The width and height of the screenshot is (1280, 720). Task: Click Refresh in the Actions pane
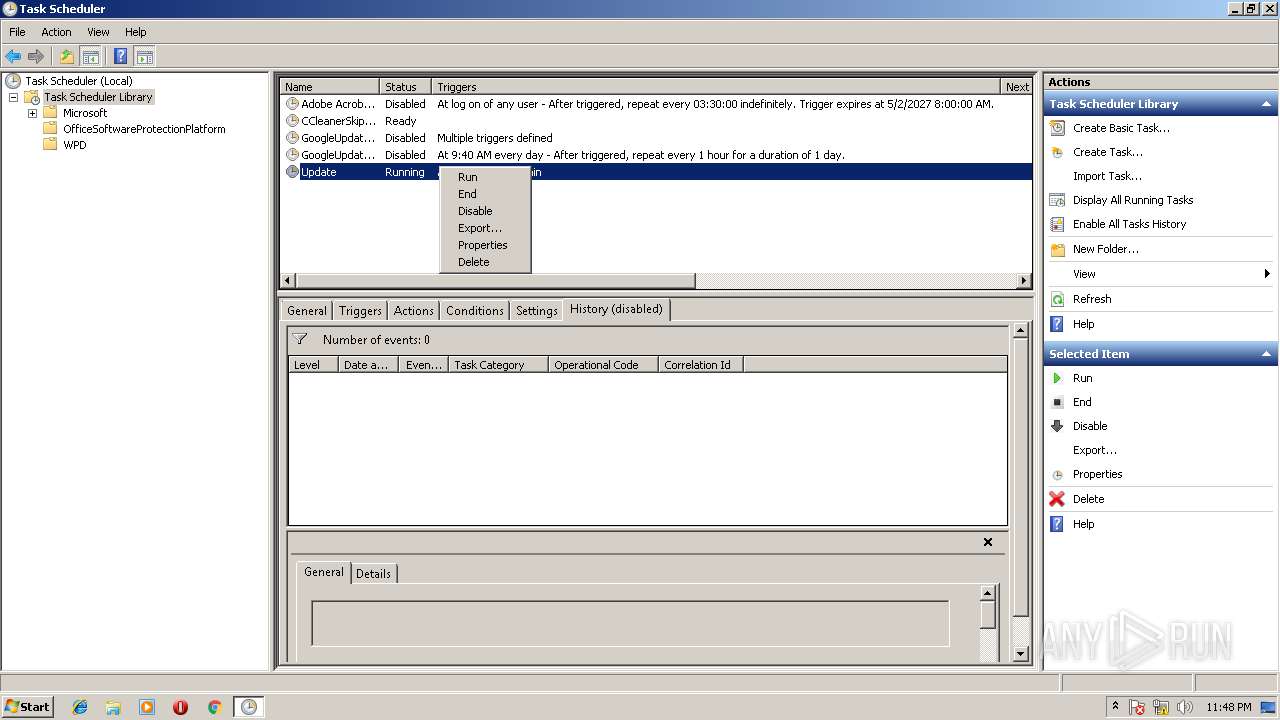coord(1092,299)
